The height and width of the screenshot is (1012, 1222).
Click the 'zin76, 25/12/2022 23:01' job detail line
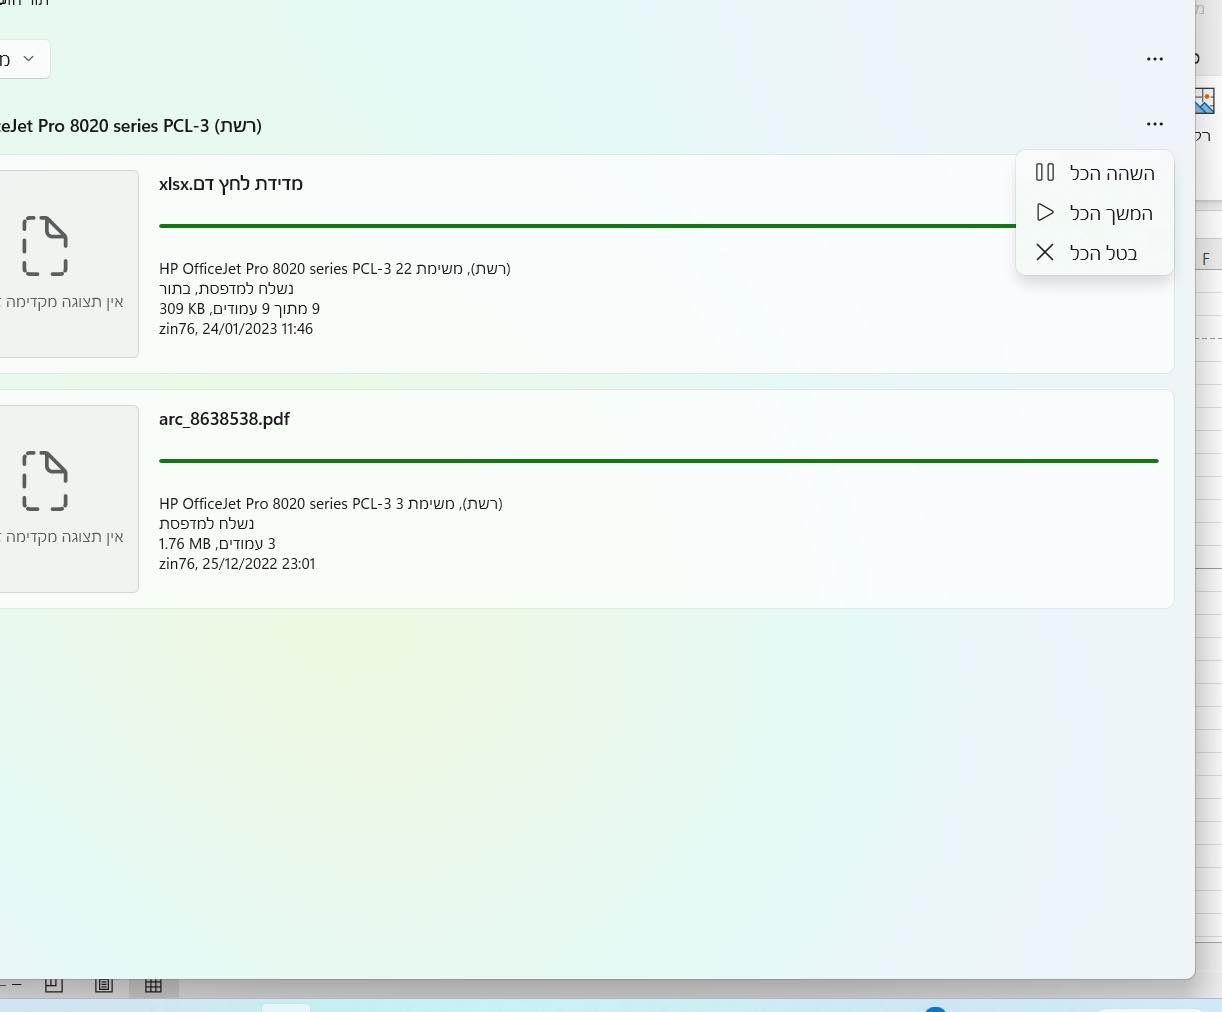237,564
